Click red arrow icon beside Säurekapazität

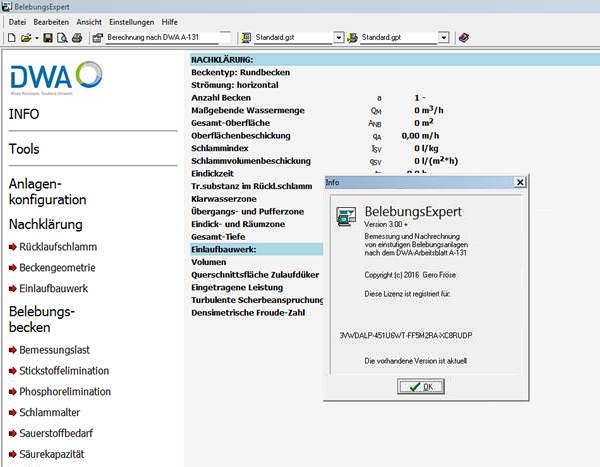13,455
